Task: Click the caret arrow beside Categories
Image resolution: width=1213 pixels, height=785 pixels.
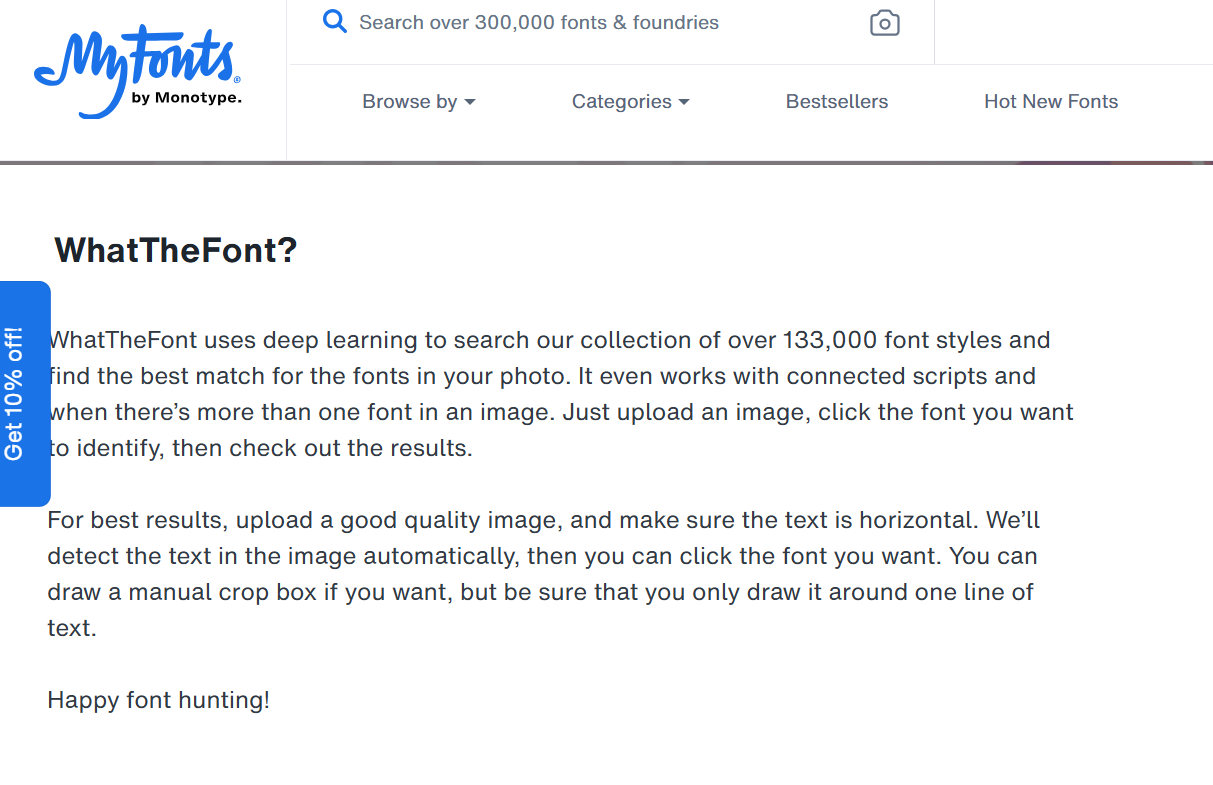Action: pos(684,102)
